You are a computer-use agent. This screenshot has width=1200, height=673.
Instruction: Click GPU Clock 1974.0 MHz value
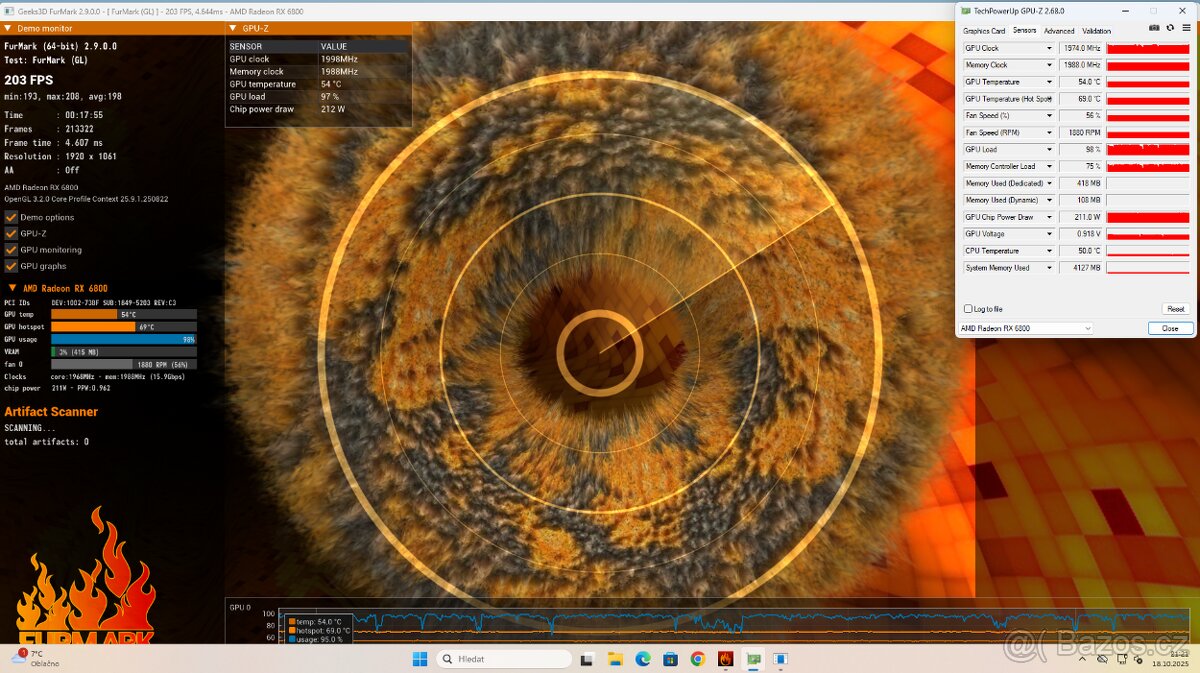[x=1081, y=48]
